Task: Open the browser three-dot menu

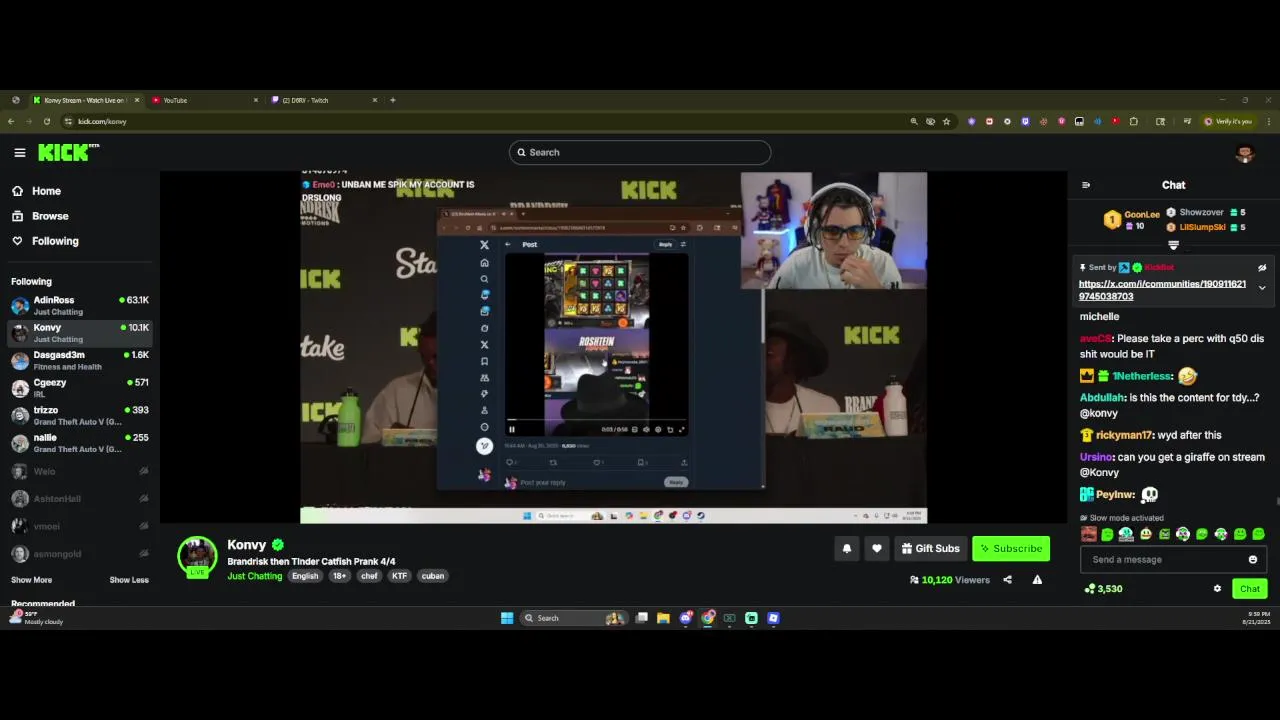Action: (1269, 121)
